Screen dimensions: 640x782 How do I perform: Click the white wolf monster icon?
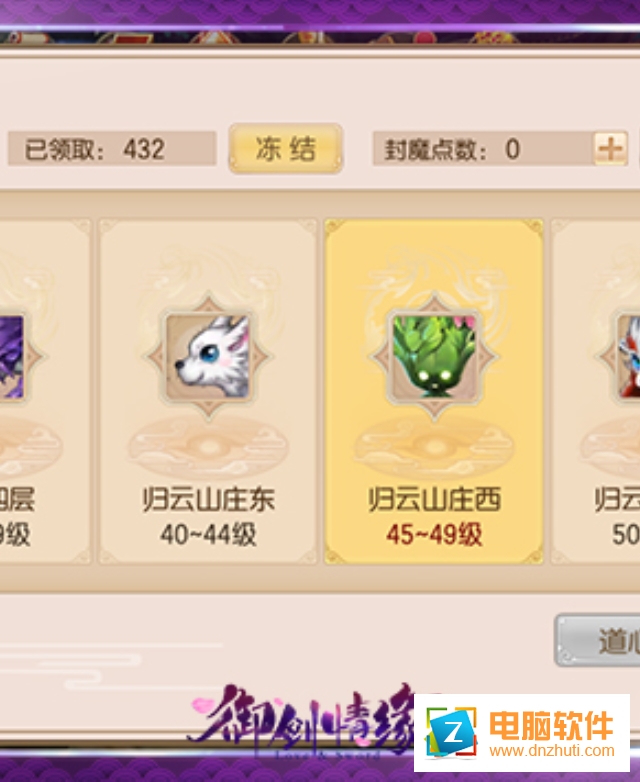click(x=209, y=357)
